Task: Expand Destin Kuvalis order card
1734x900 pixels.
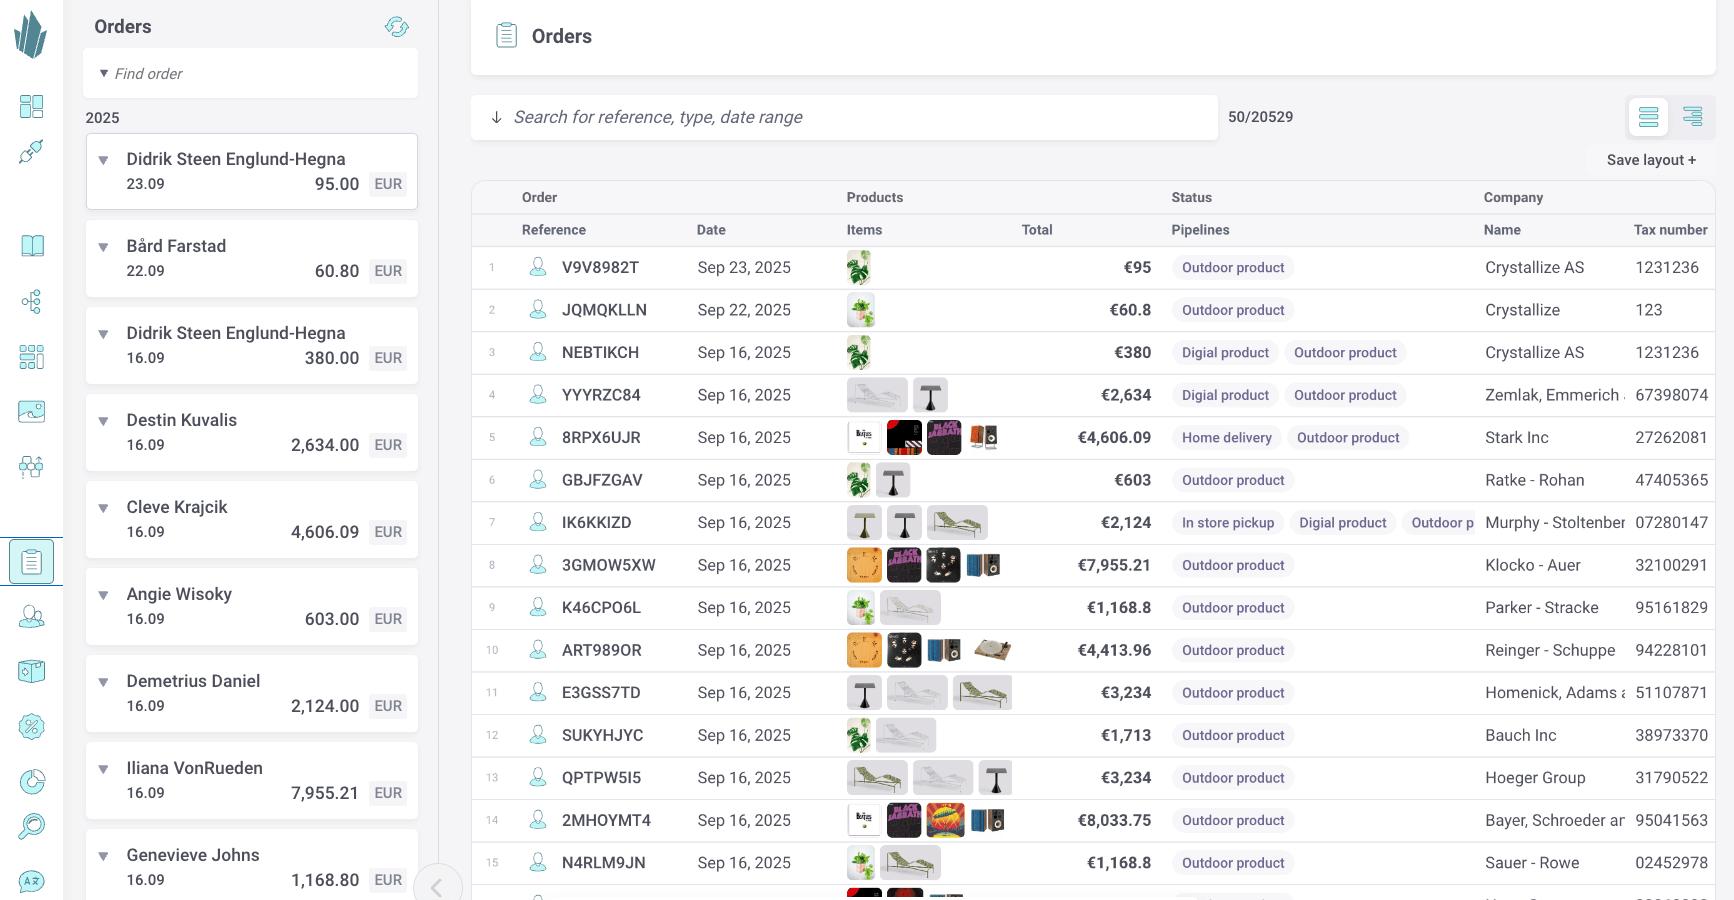Action: click(103, 421)
